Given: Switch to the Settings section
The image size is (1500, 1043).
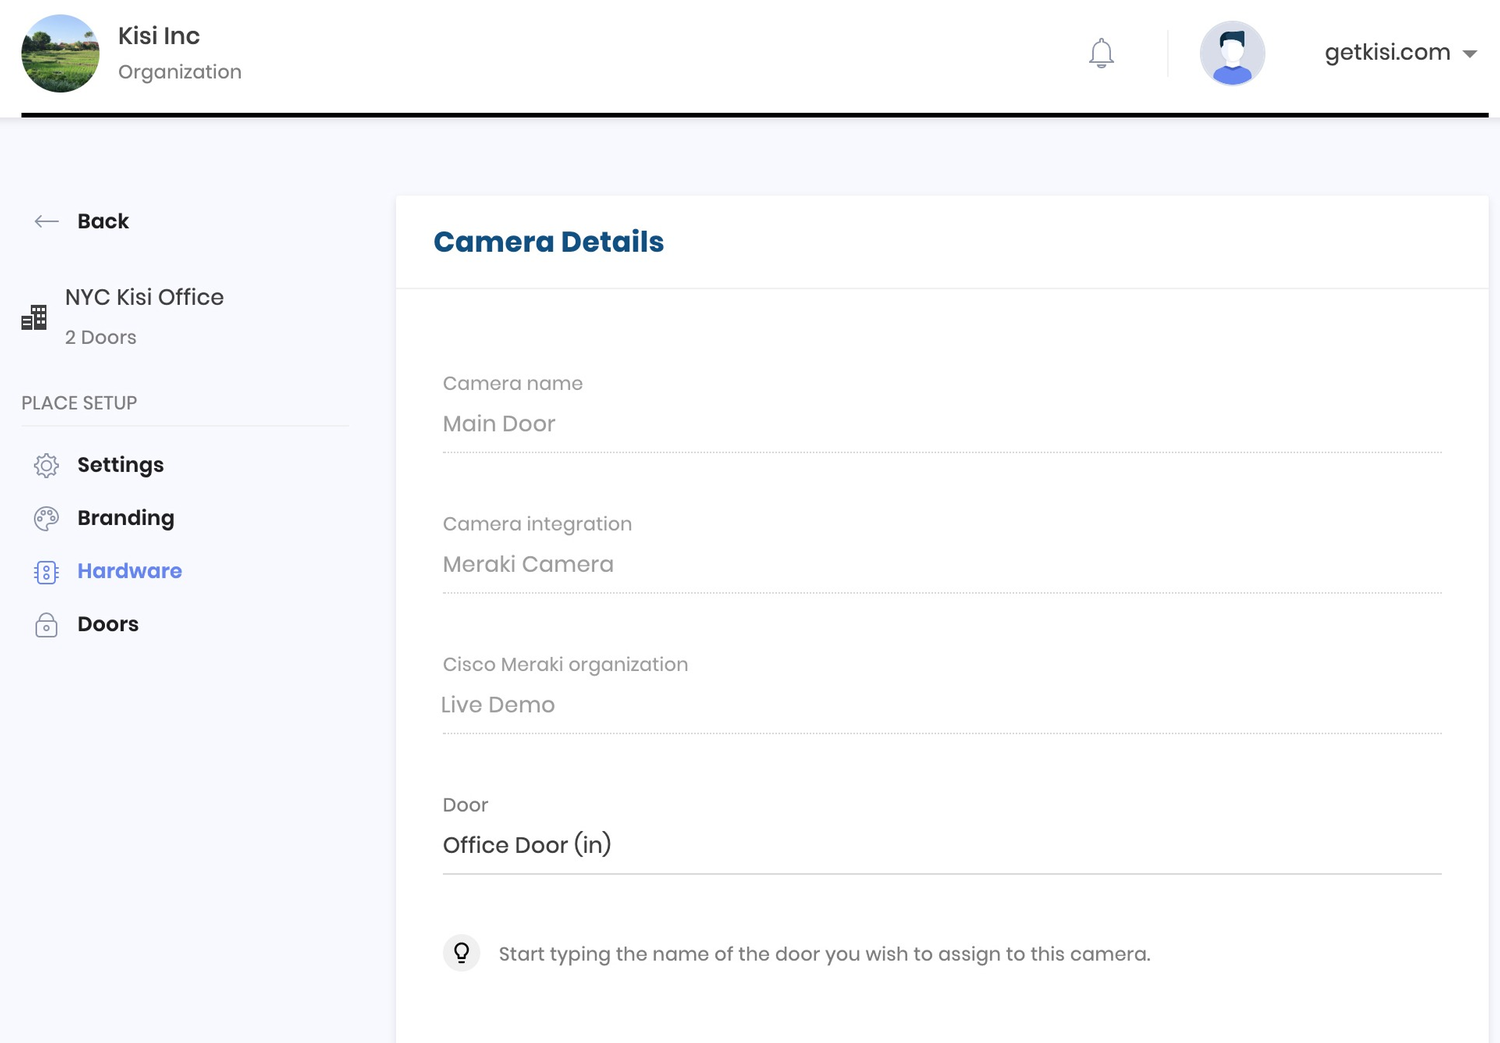Looking at the screenshot, I should (120, 465).
